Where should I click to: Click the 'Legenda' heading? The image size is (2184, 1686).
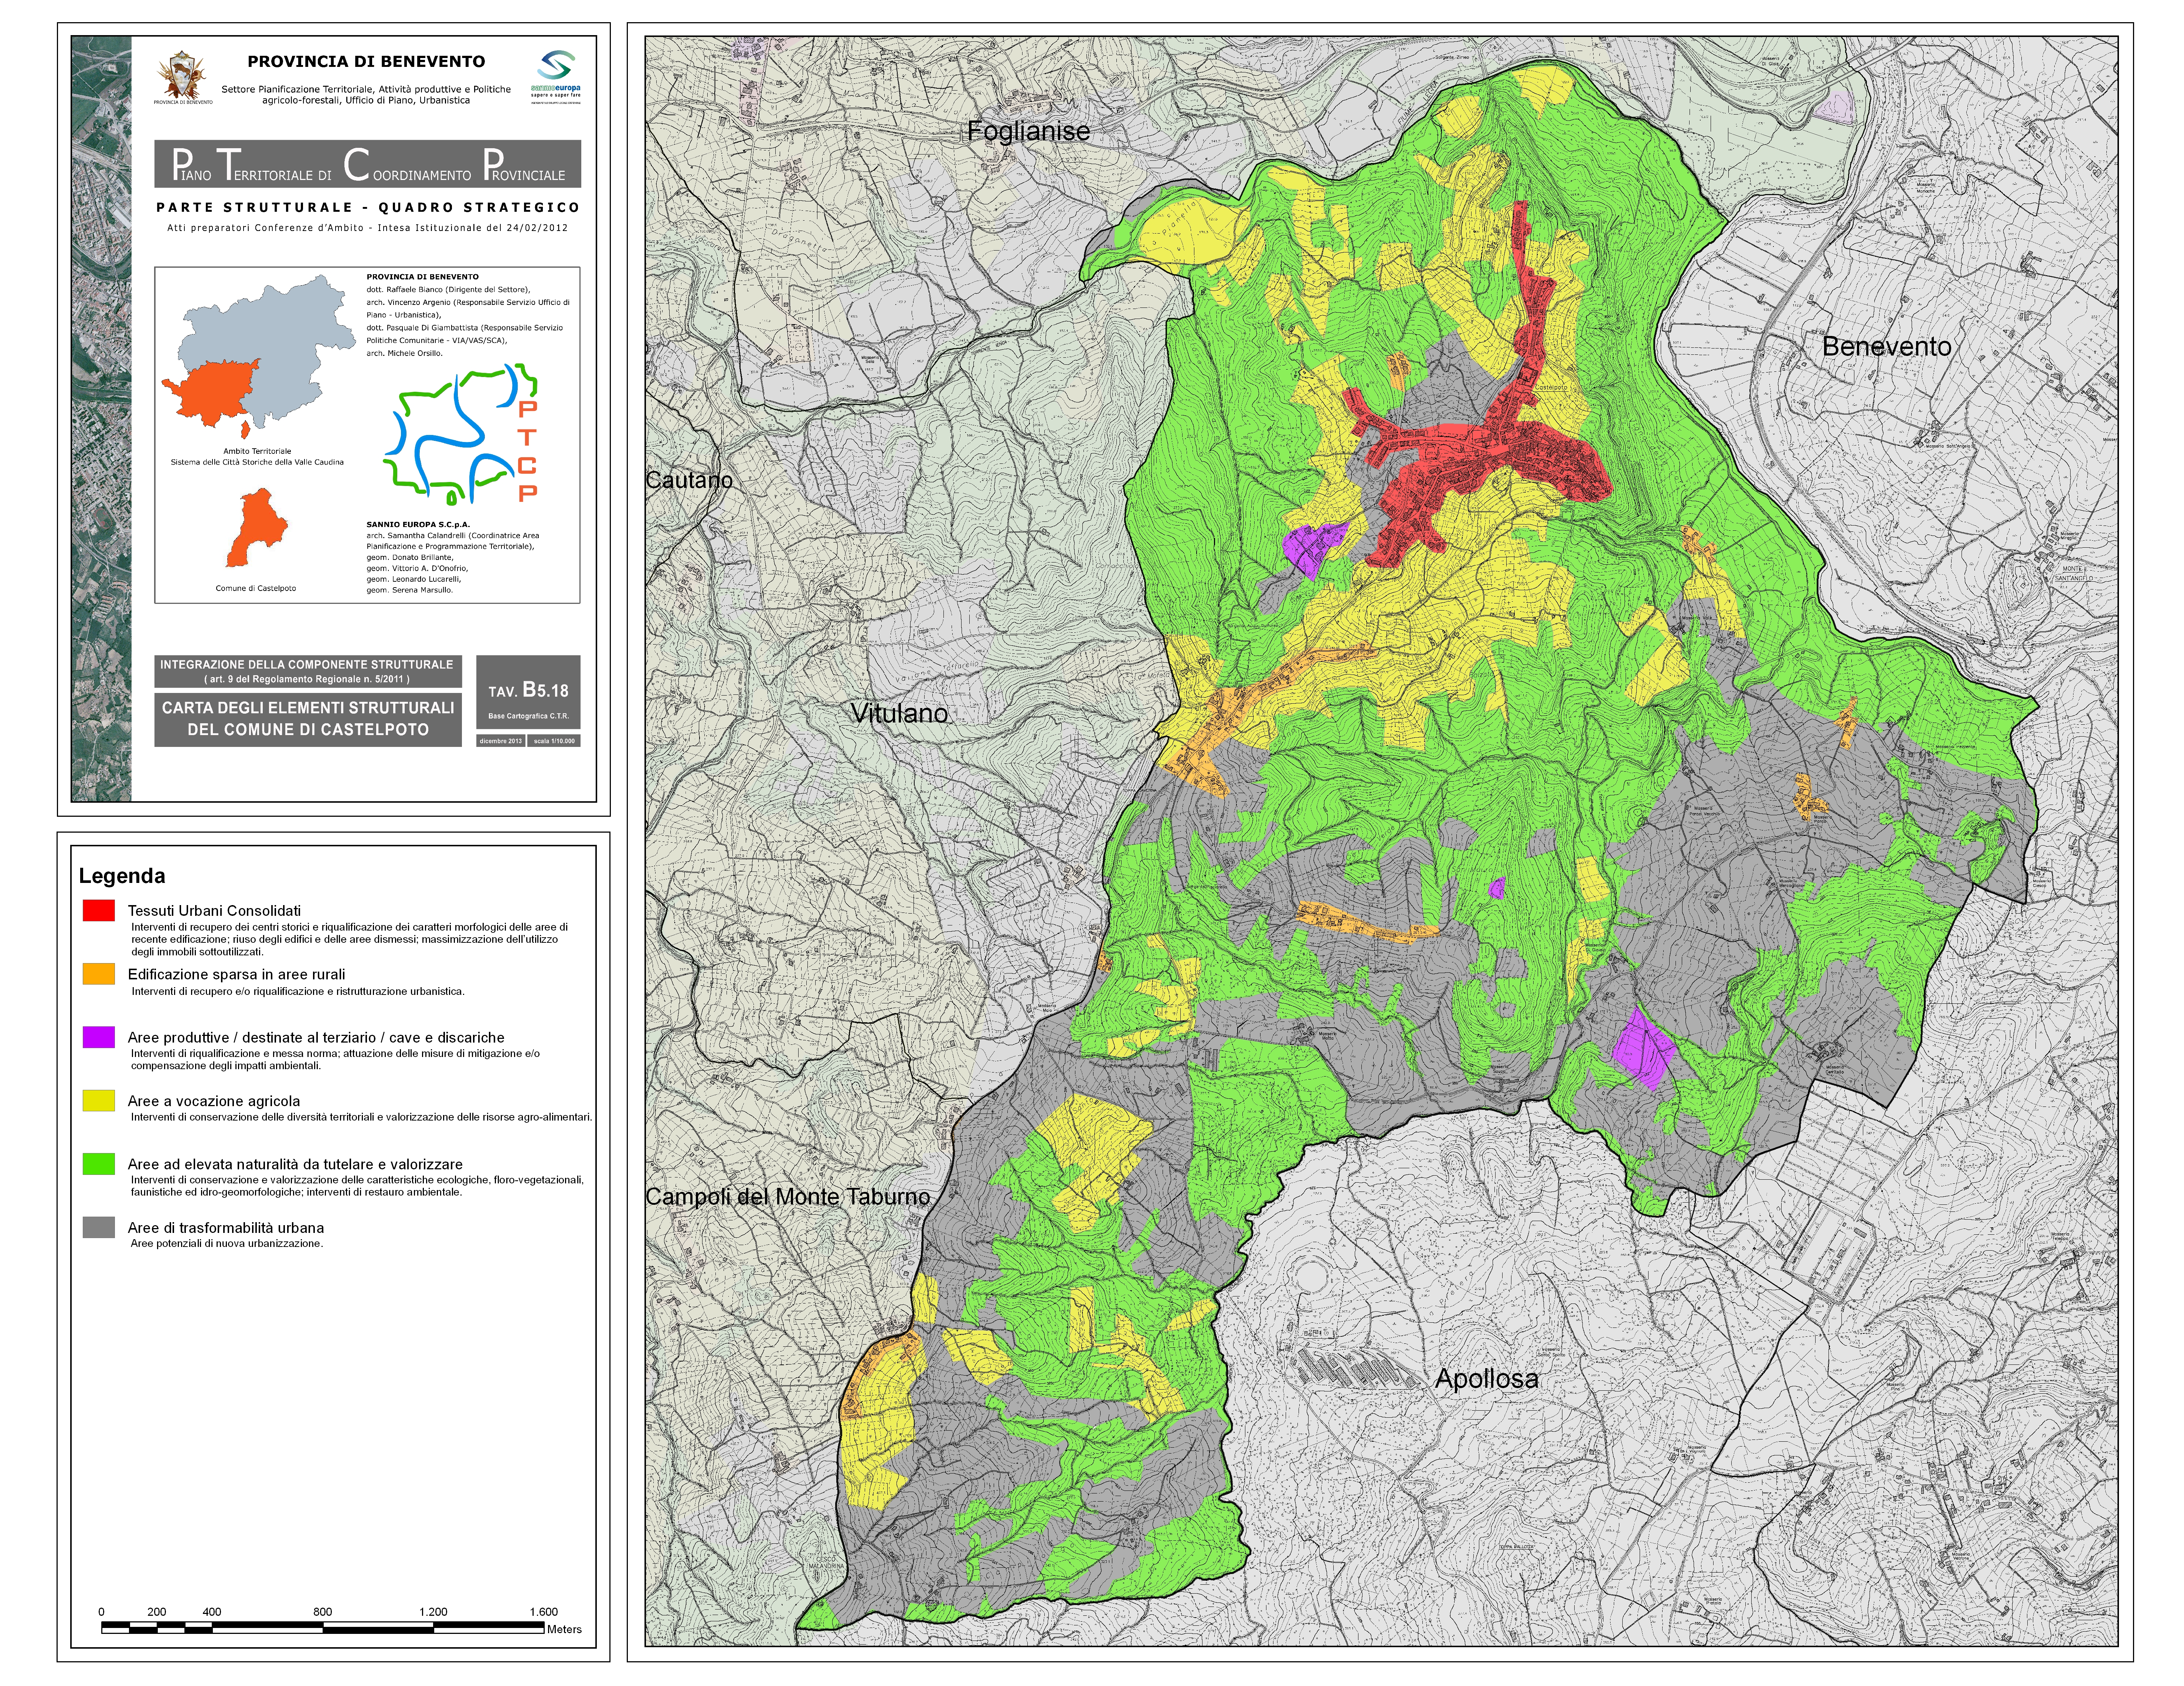(122, 876)
